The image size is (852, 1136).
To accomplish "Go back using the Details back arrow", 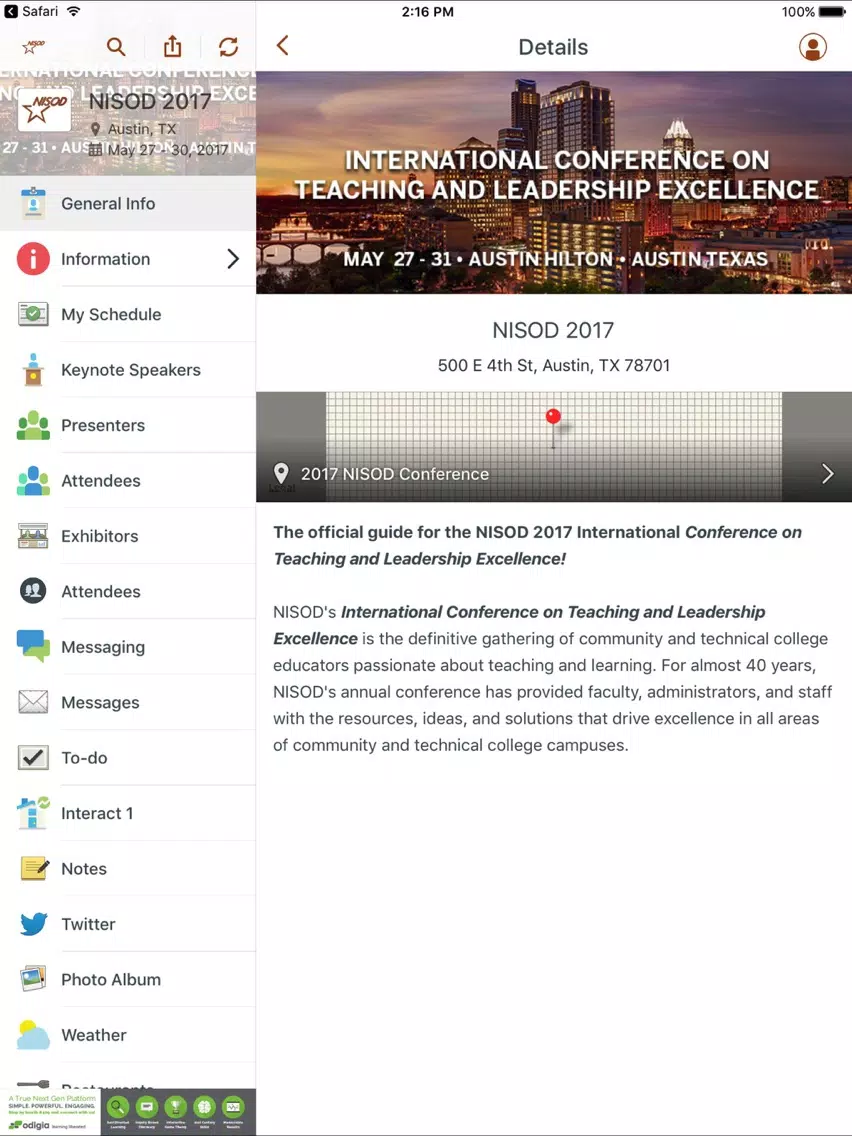I will coord(283,46).
